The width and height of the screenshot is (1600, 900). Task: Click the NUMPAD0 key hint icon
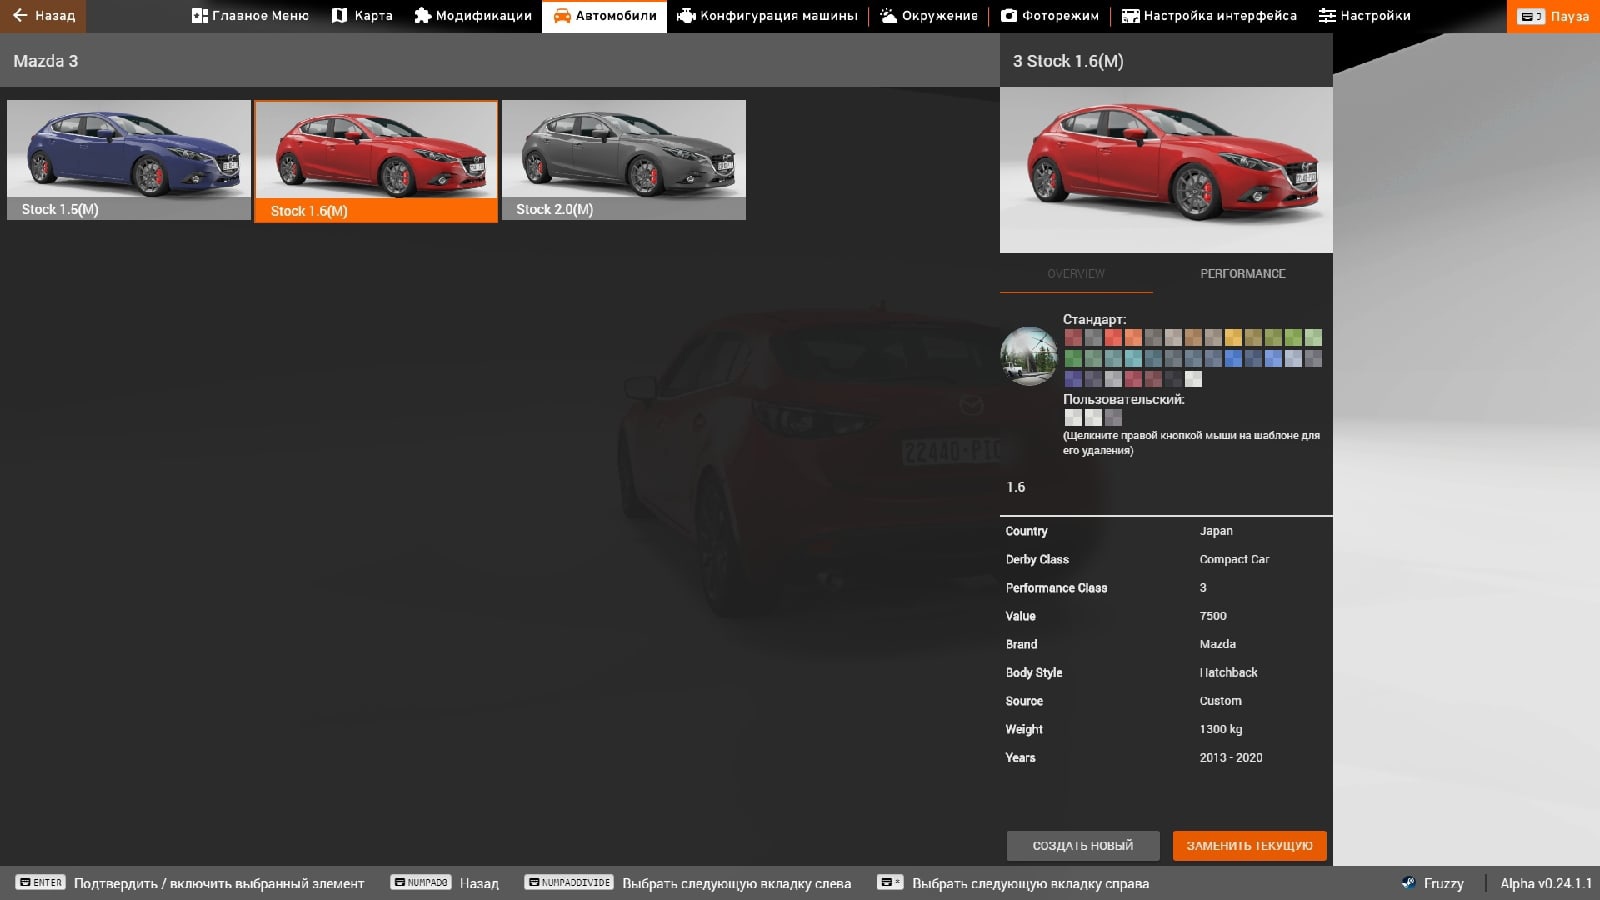point(421,883)
